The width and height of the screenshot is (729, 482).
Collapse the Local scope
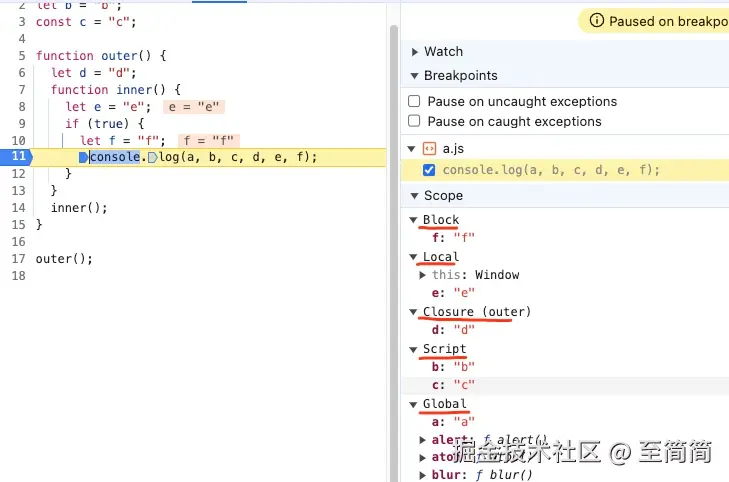[x=413, y=257]
